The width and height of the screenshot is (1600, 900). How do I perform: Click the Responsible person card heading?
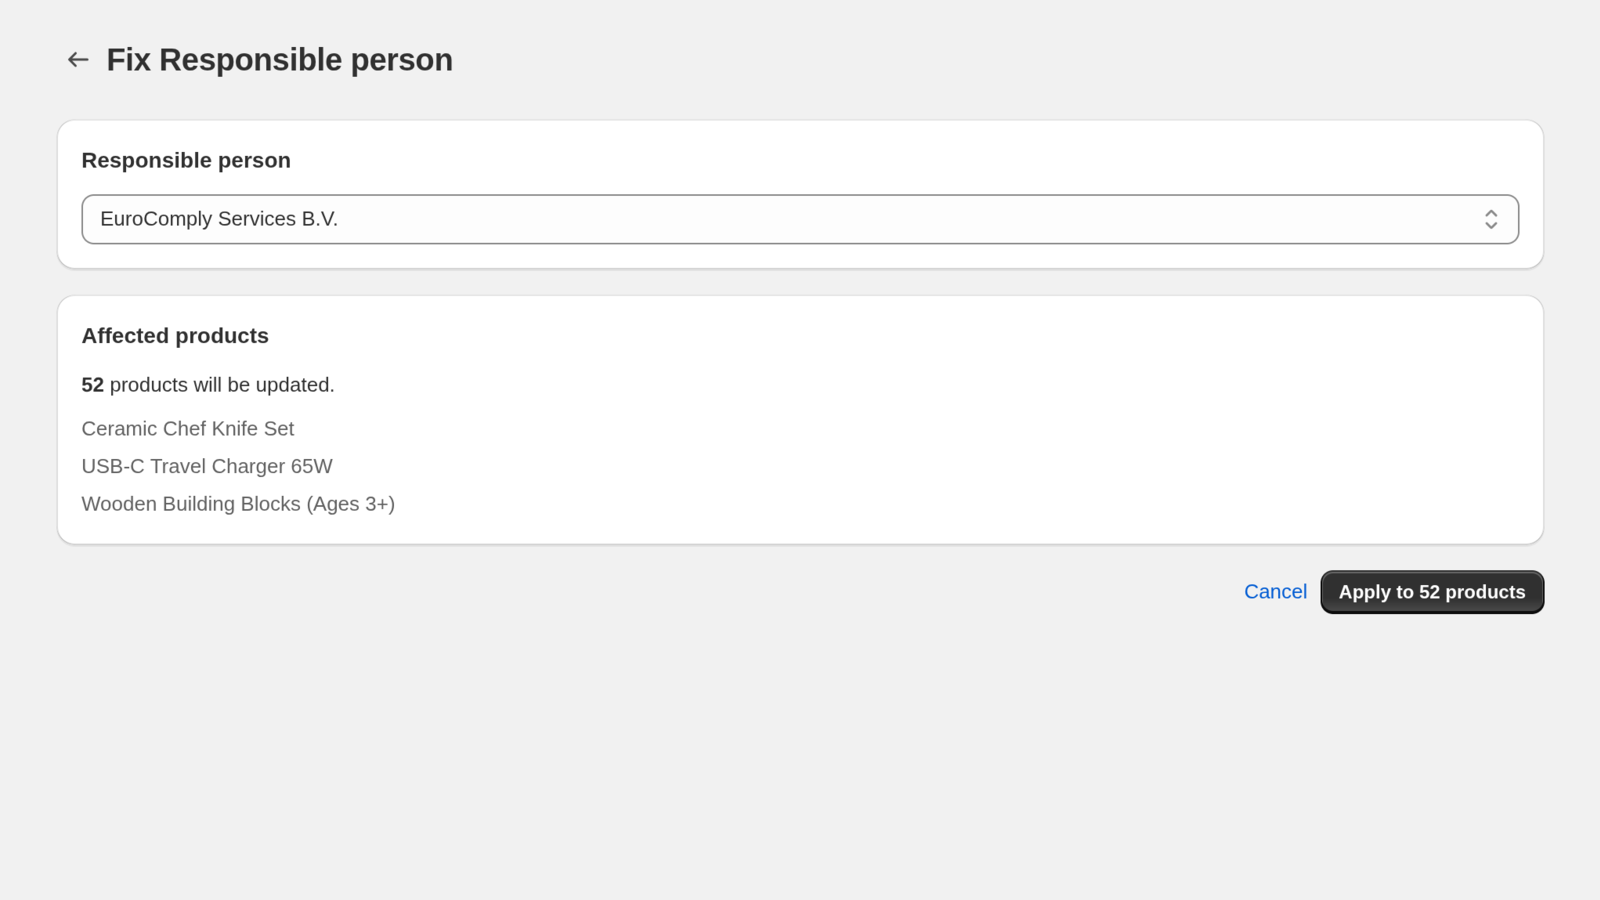186,160
